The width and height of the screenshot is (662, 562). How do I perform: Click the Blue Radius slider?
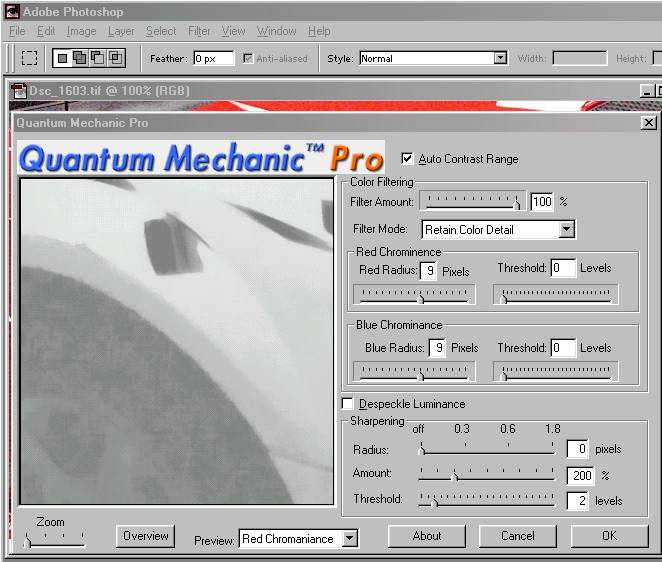click(414, 372)
